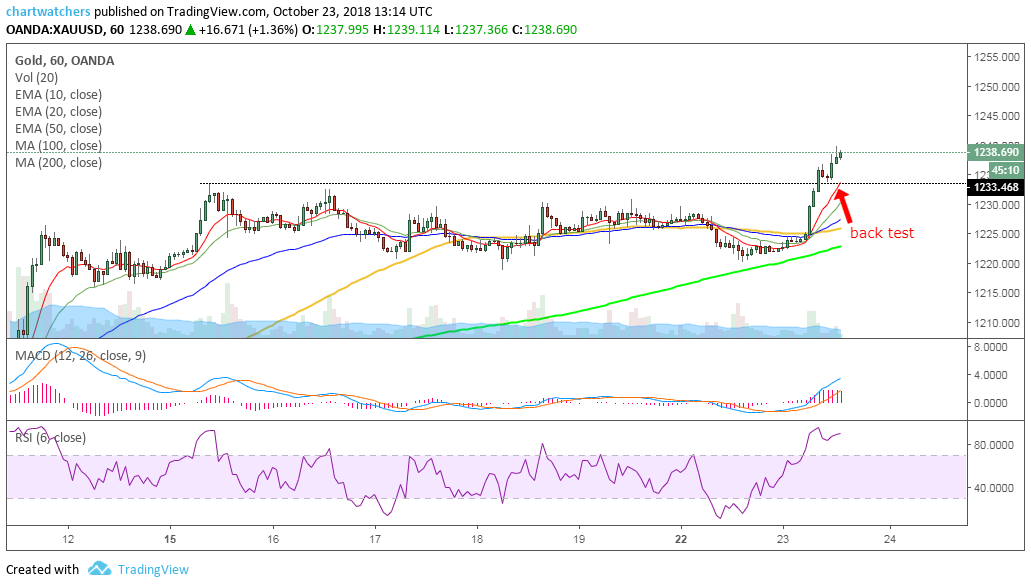Click the 1255.000 price axis label
Image resolution: width=1031 pixels, height=587 pixels.
[x=997, y=57]
